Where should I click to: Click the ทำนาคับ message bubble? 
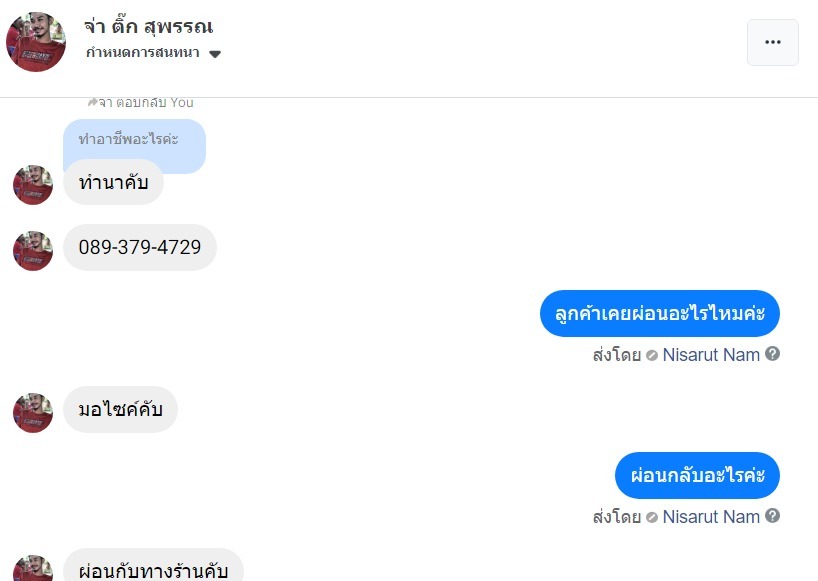(113, 183)
